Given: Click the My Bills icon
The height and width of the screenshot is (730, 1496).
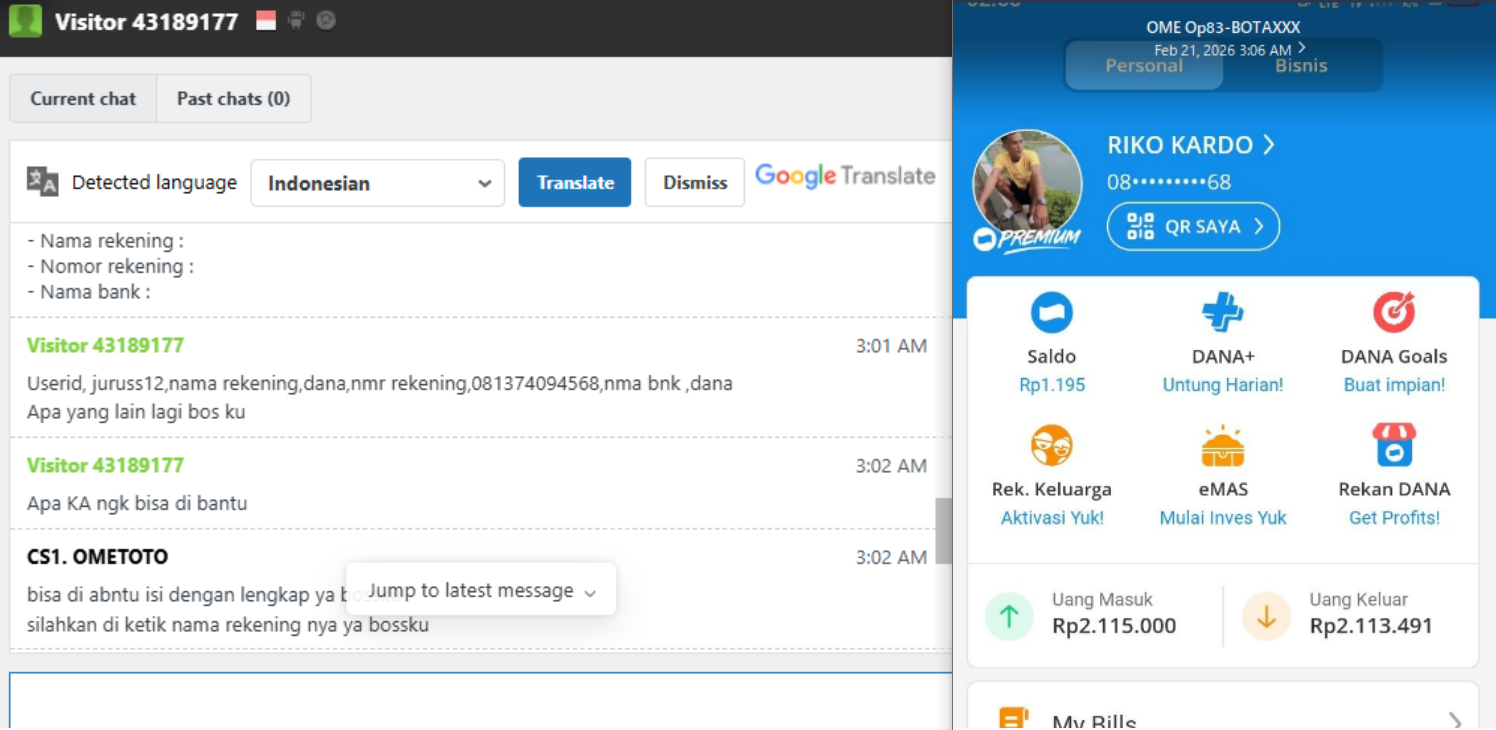Looking at the screenshot, I should 1014,719.
